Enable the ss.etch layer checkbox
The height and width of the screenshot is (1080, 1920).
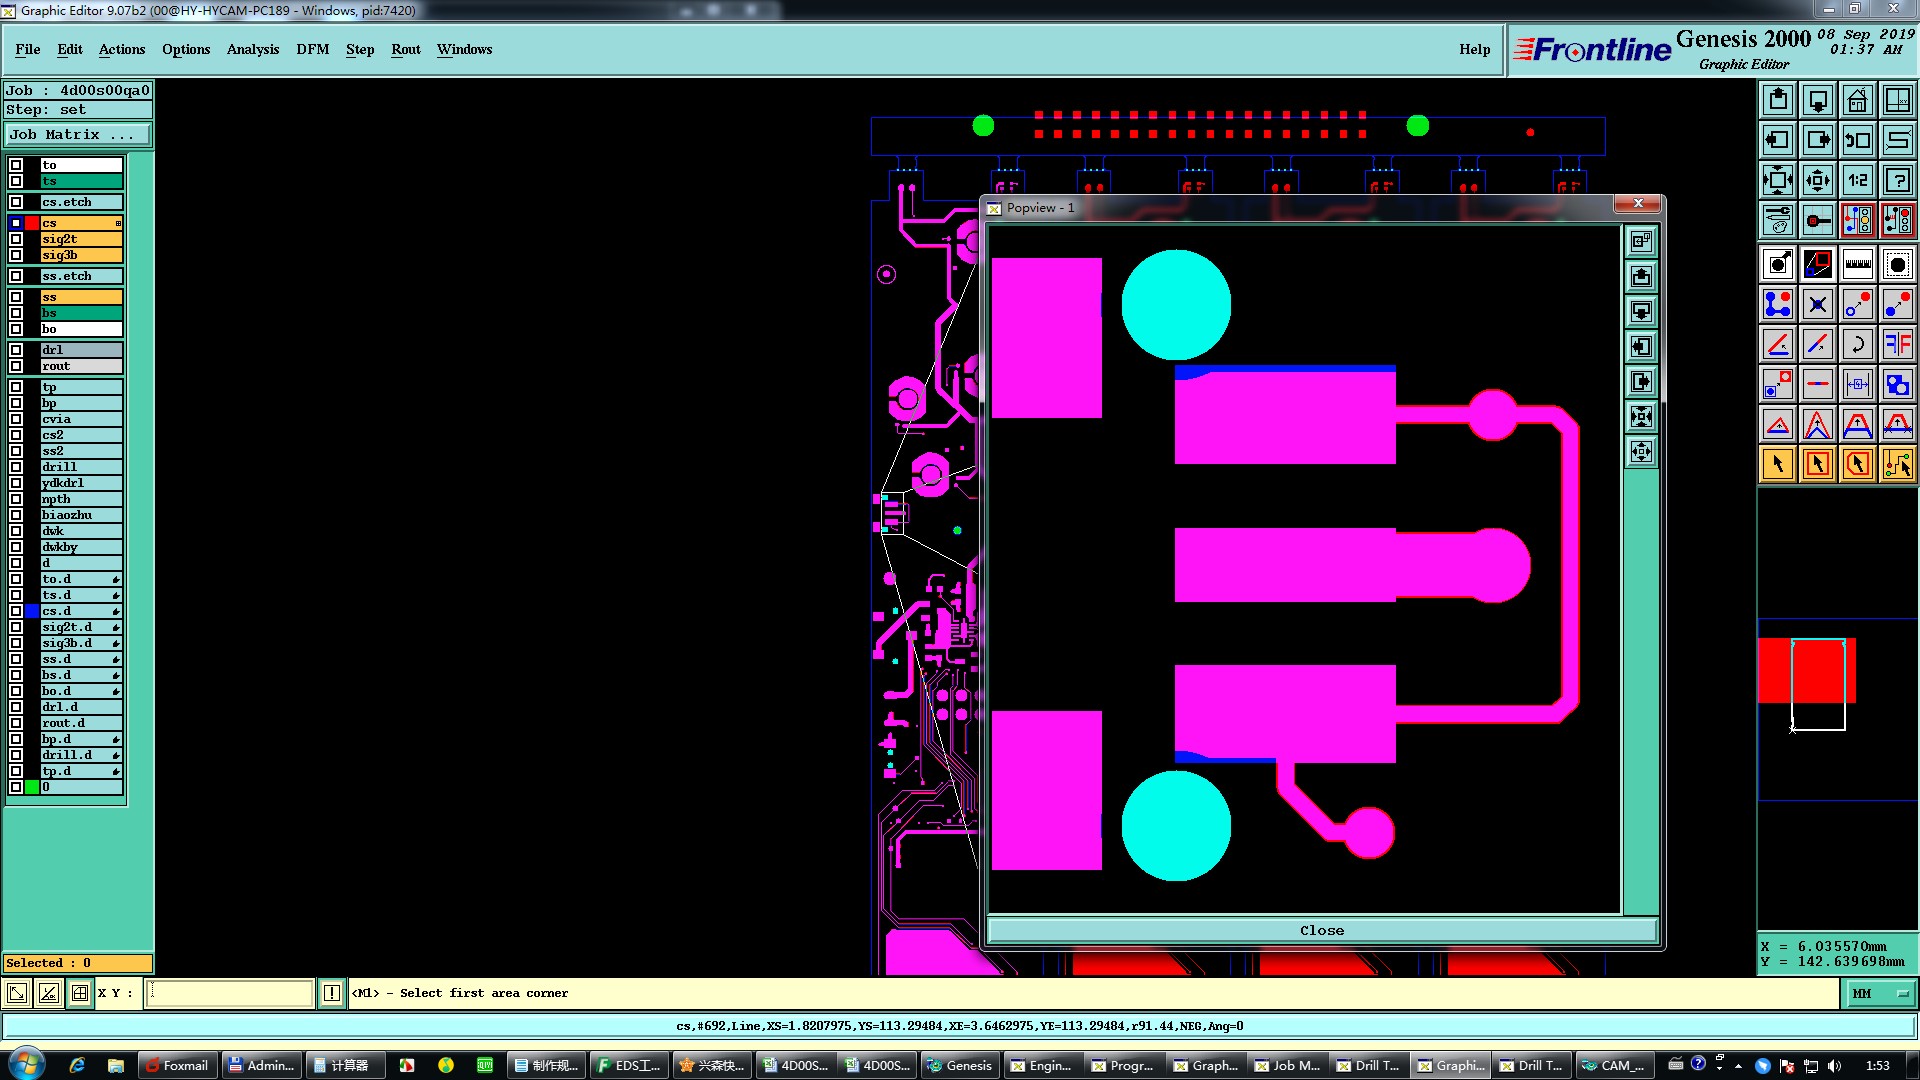coord(16,276)
